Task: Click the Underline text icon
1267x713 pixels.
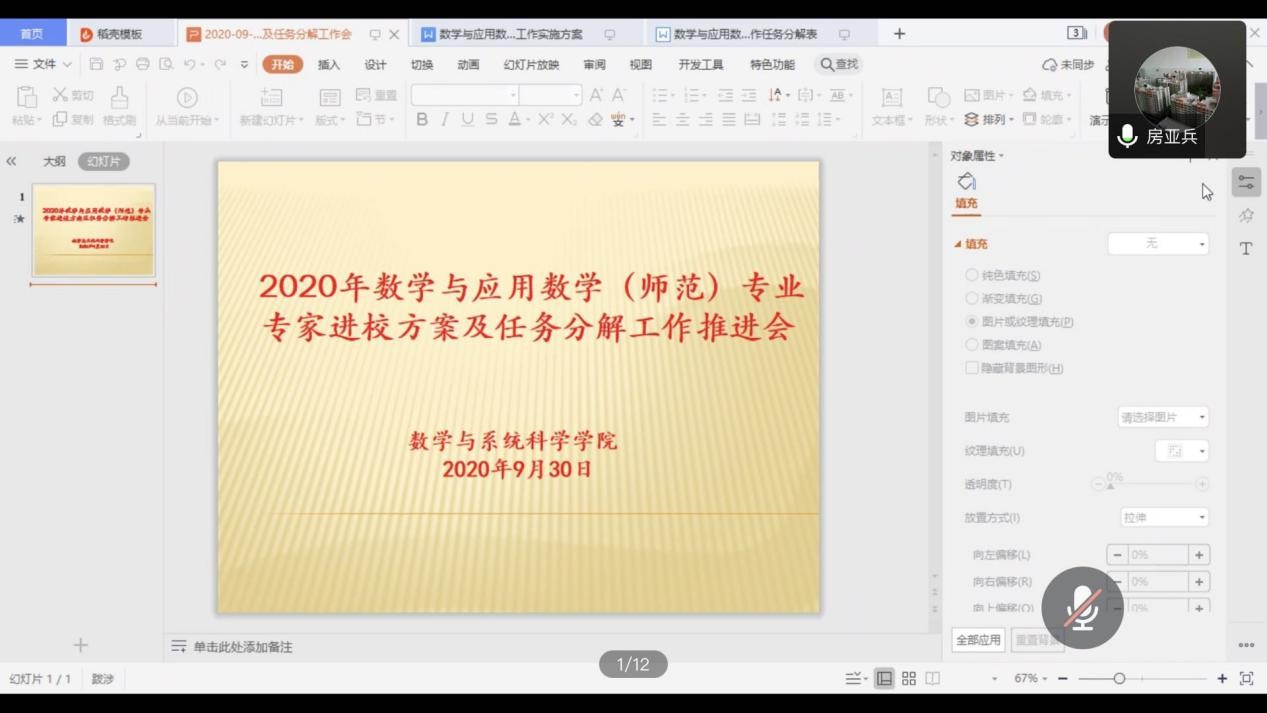Action: click(x=467, y=119)
